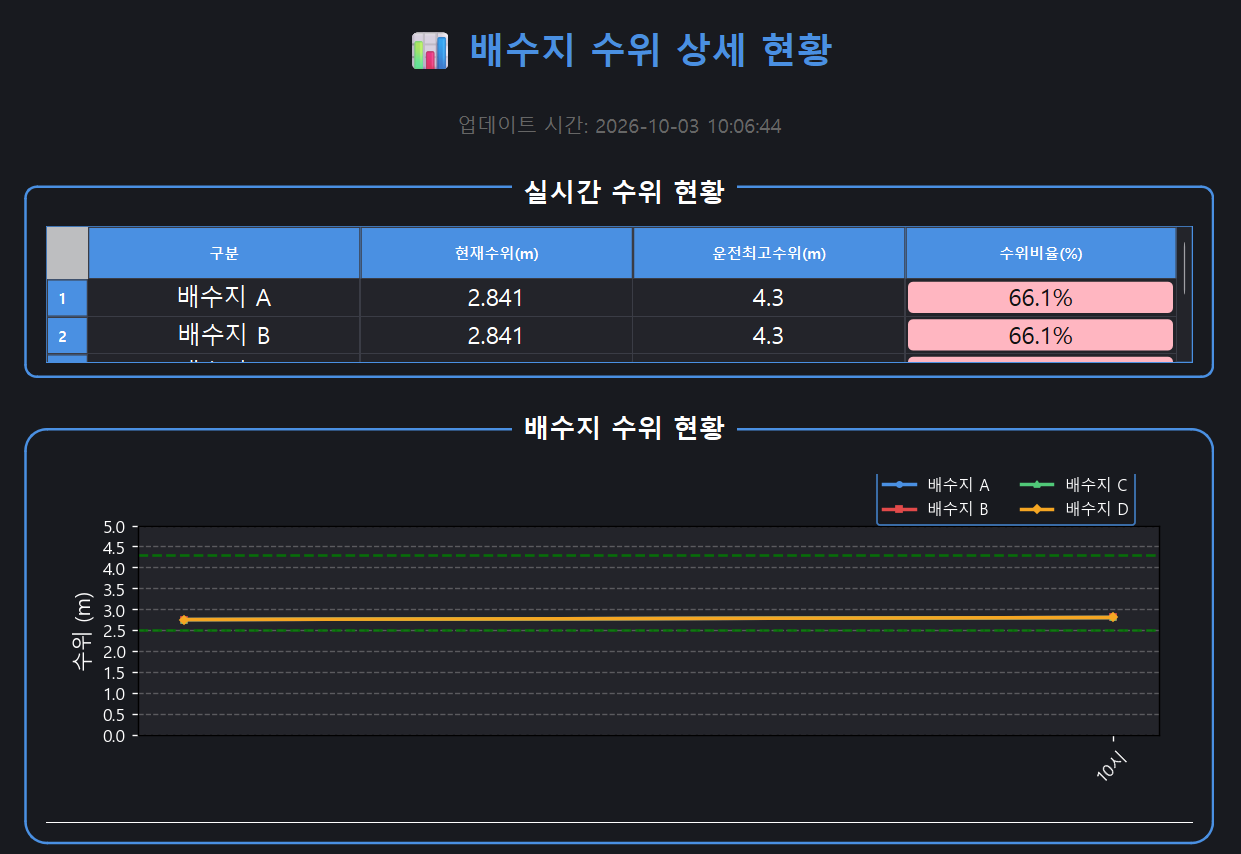Click 4.3 max level in 배수지 B row
The height and width of the screenshot is (854, 1241).
[x=769, y=336]
